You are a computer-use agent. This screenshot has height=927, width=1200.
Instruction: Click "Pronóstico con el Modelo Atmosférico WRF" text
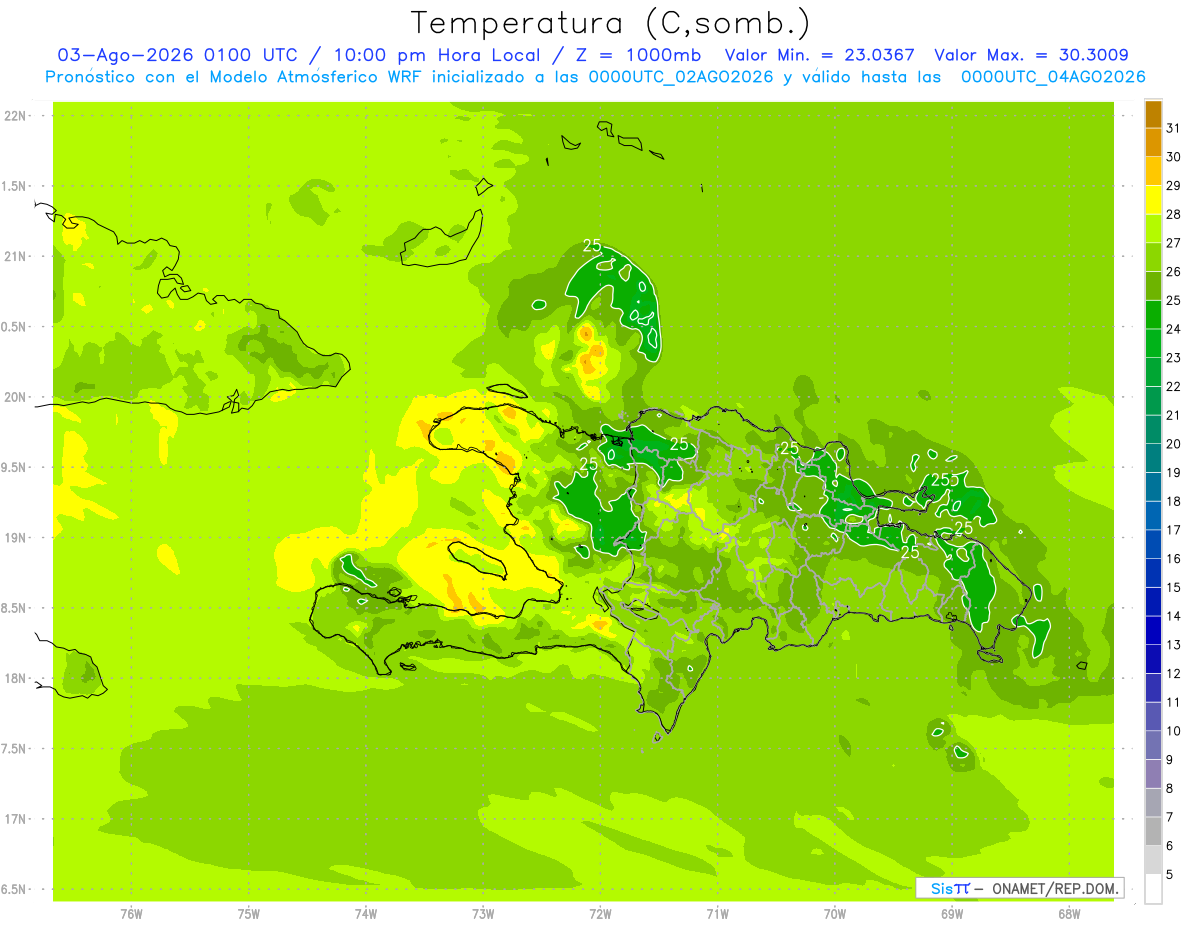tap(235, 77)
